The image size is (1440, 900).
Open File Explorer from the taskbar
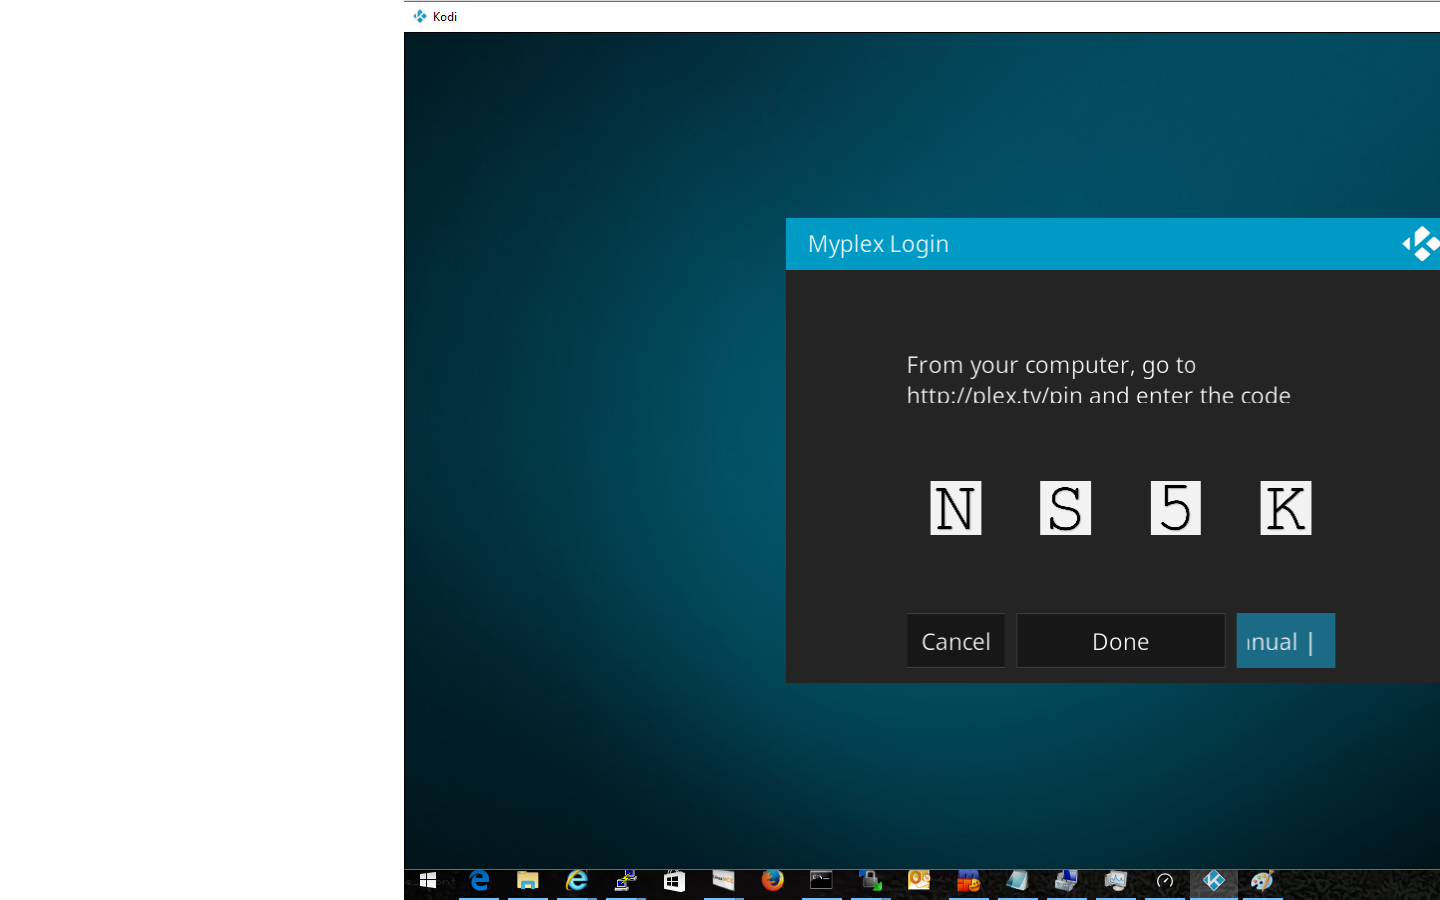coord(528,881)
